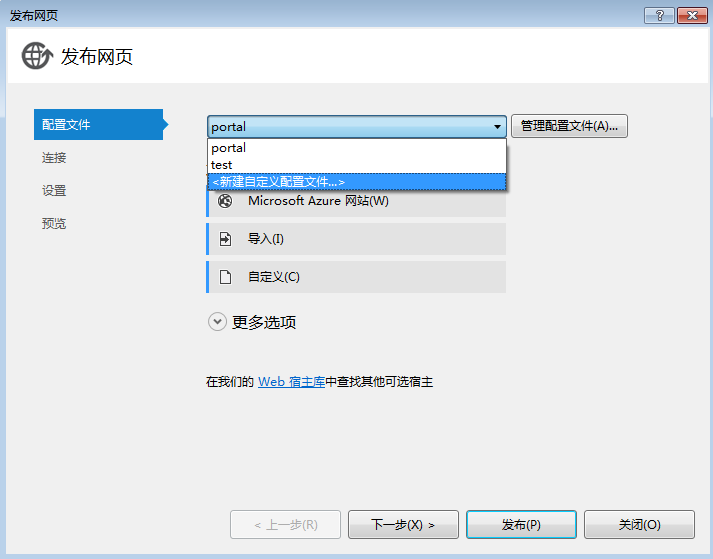Screen dimensions: 713x559
Task: Select portal in the dropdown list
Action: (356, 148)
